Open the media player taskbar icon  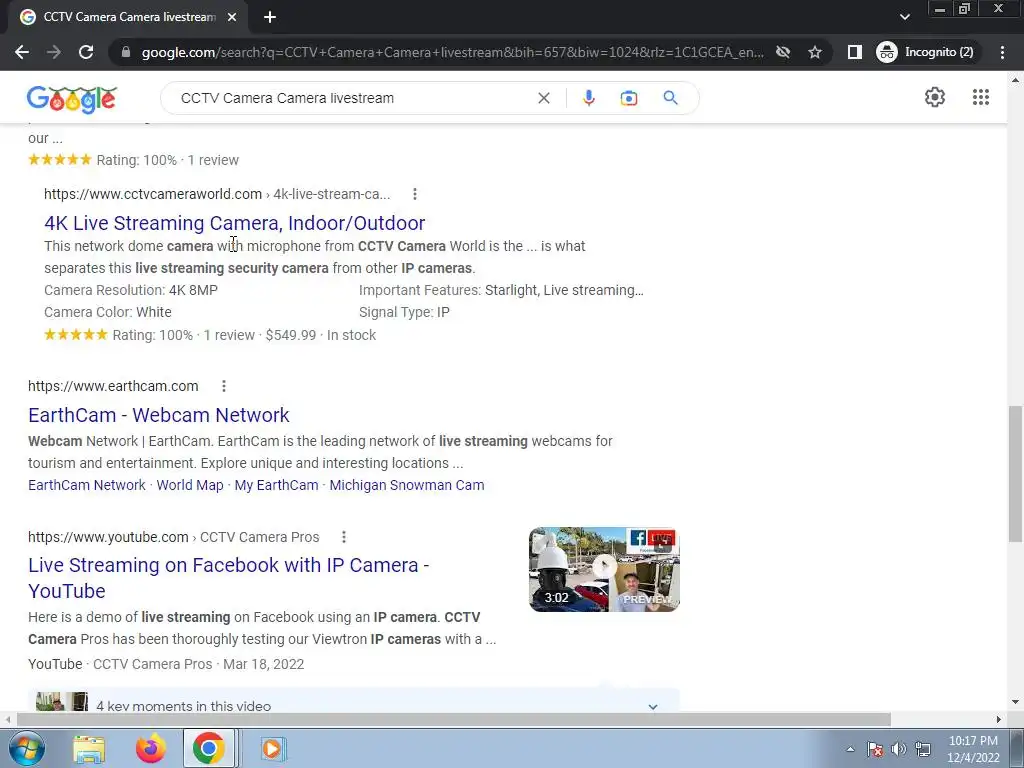point(272,748)
